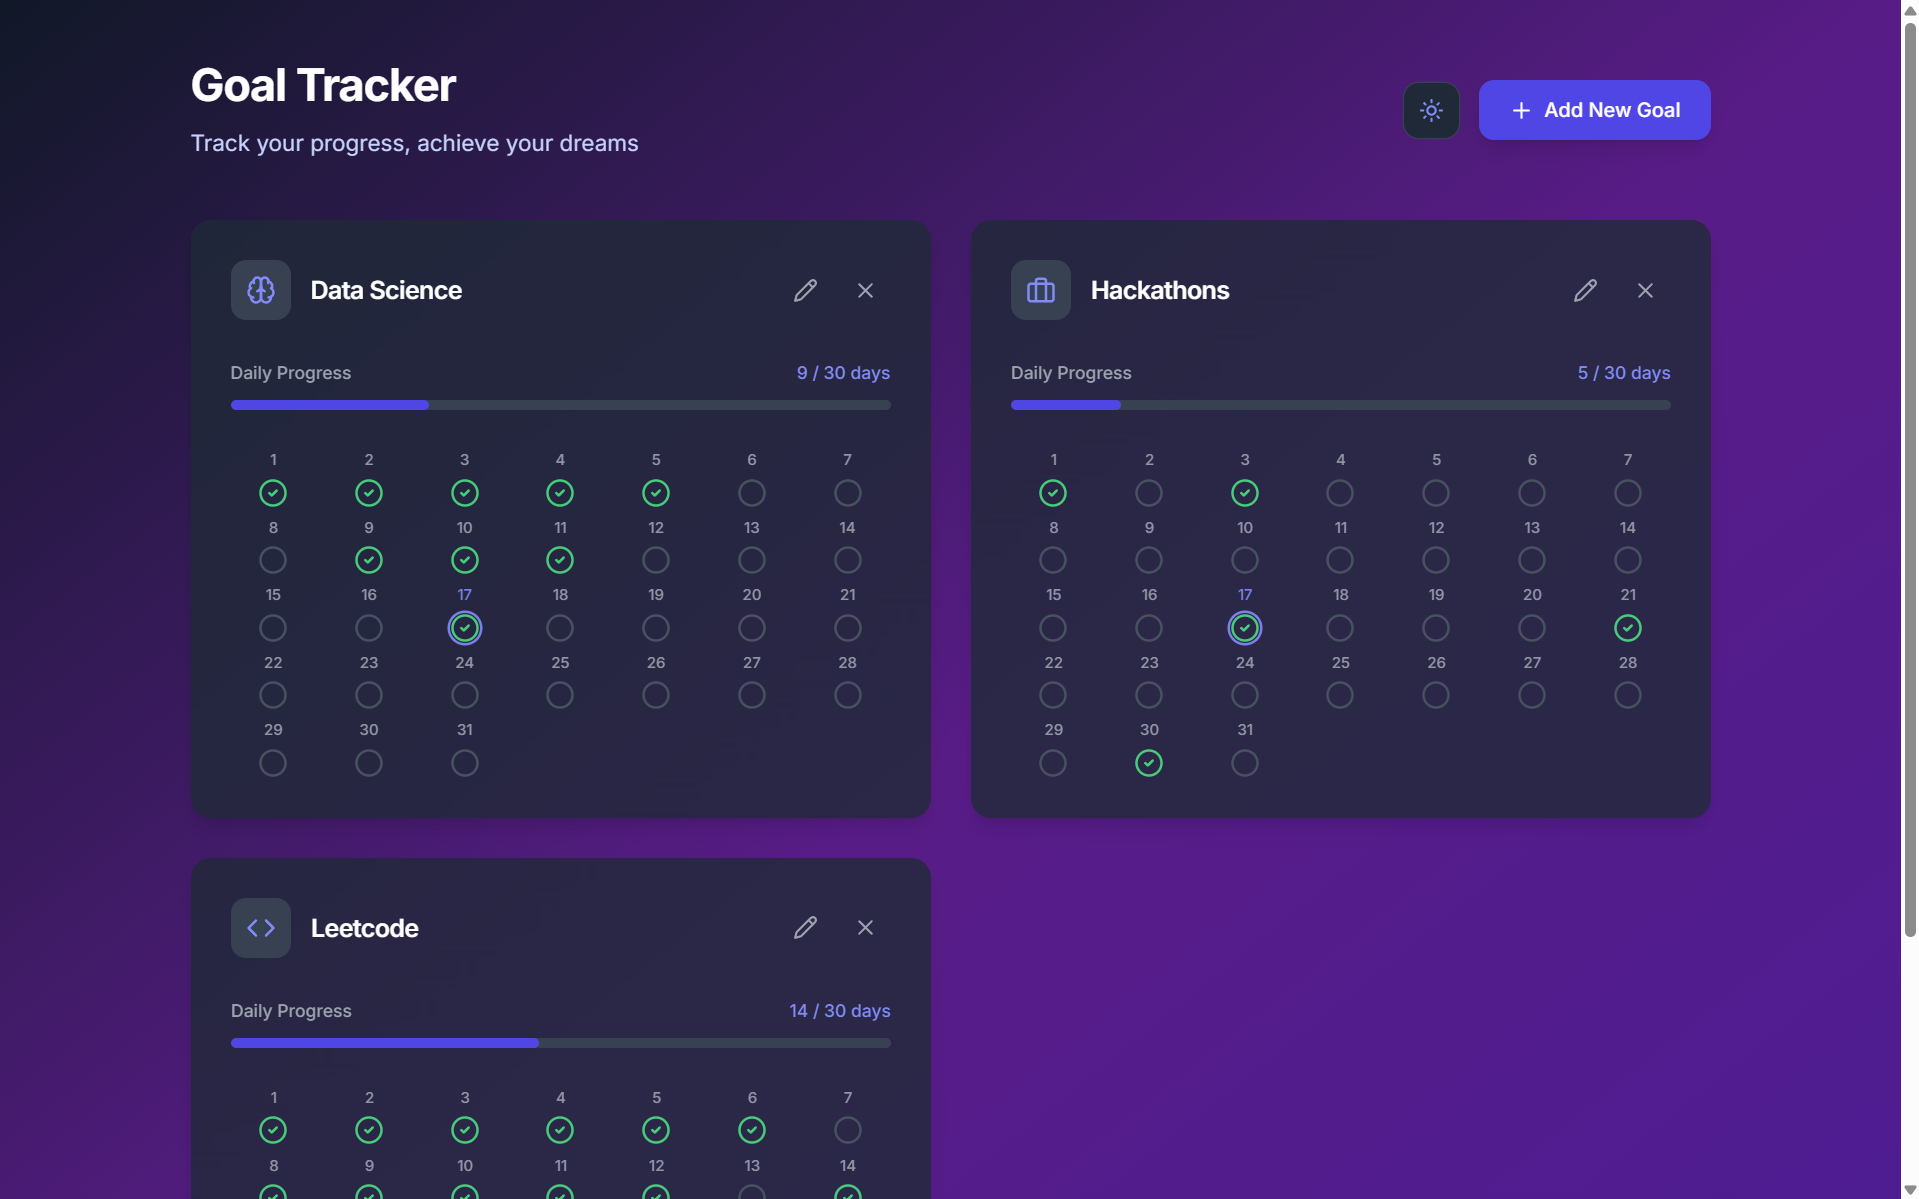Screen dimensions: 1919x1199
Task: Click the '14 / 30 days' counter
Action: pyautogui.click(x=840, y=1011)
